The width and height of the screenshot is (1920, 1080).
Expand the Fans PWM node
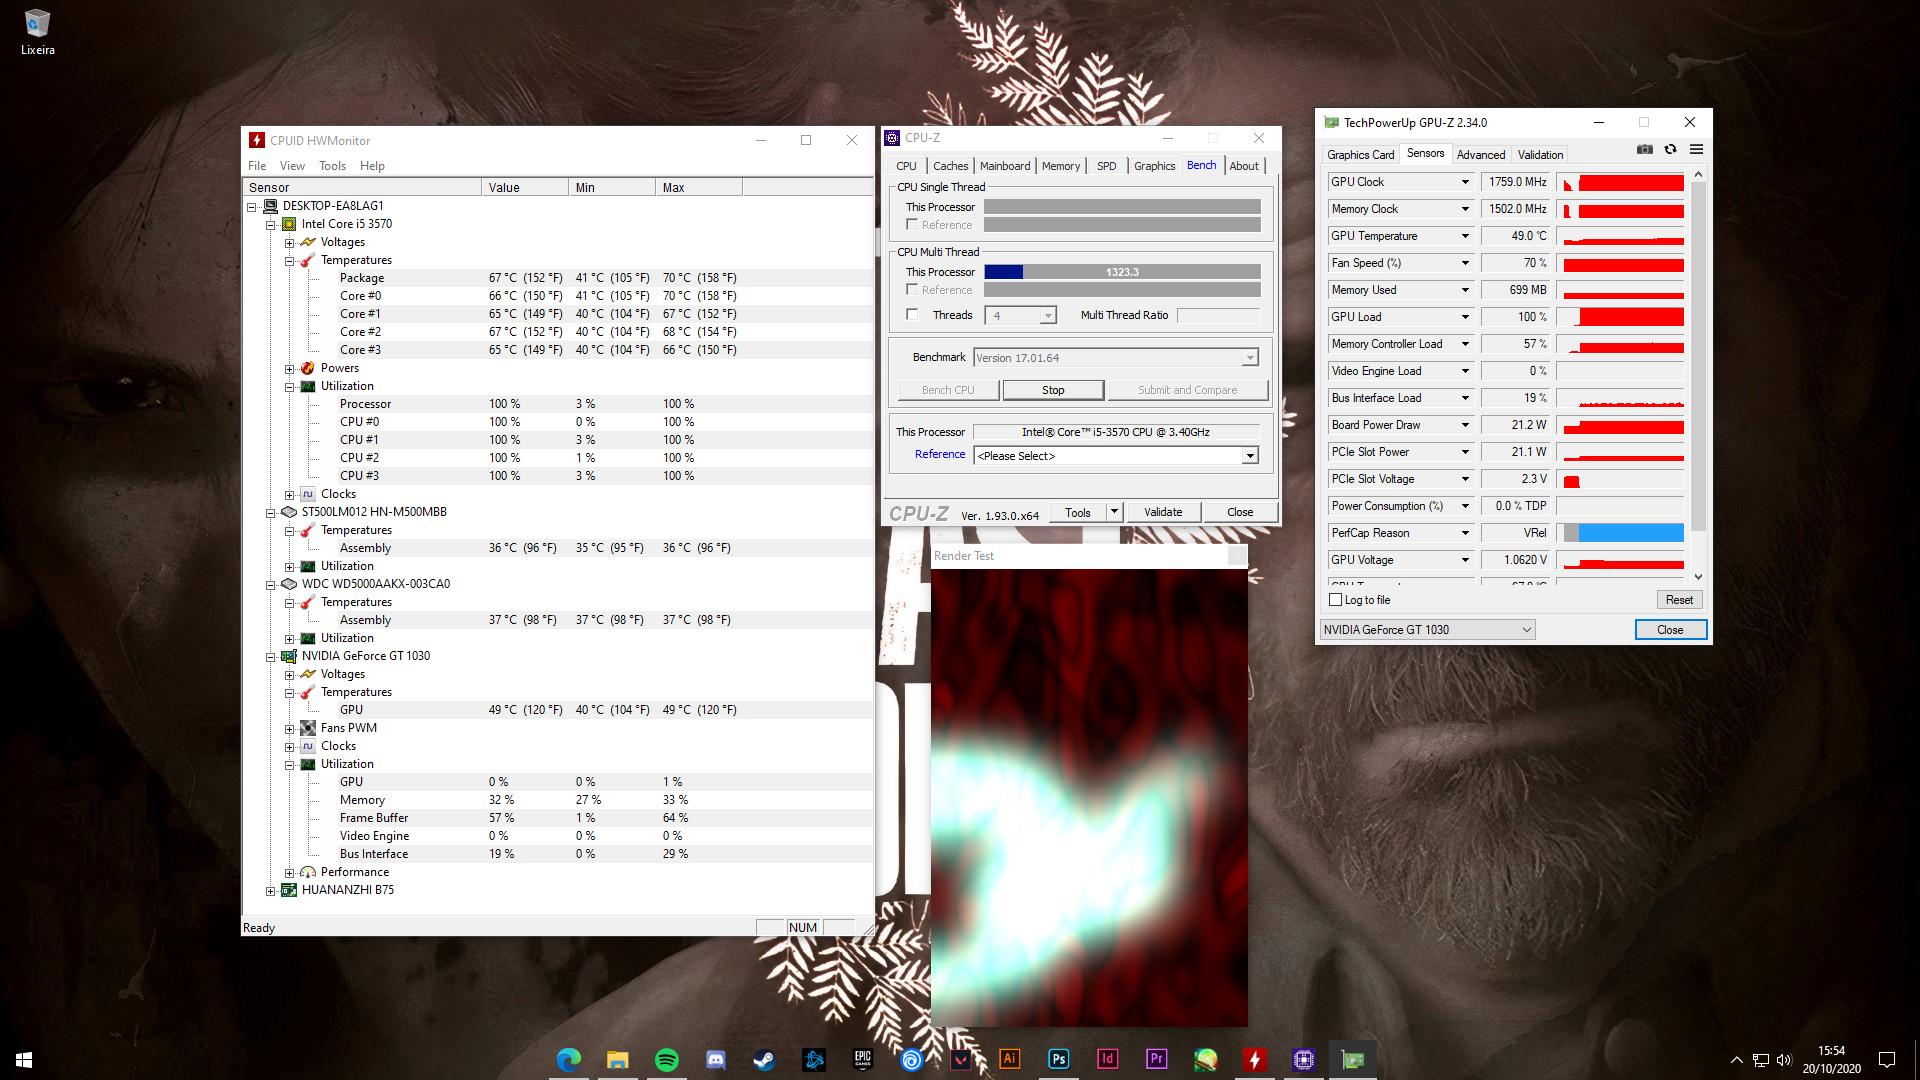pyautogui.click(x=289, y=729)
